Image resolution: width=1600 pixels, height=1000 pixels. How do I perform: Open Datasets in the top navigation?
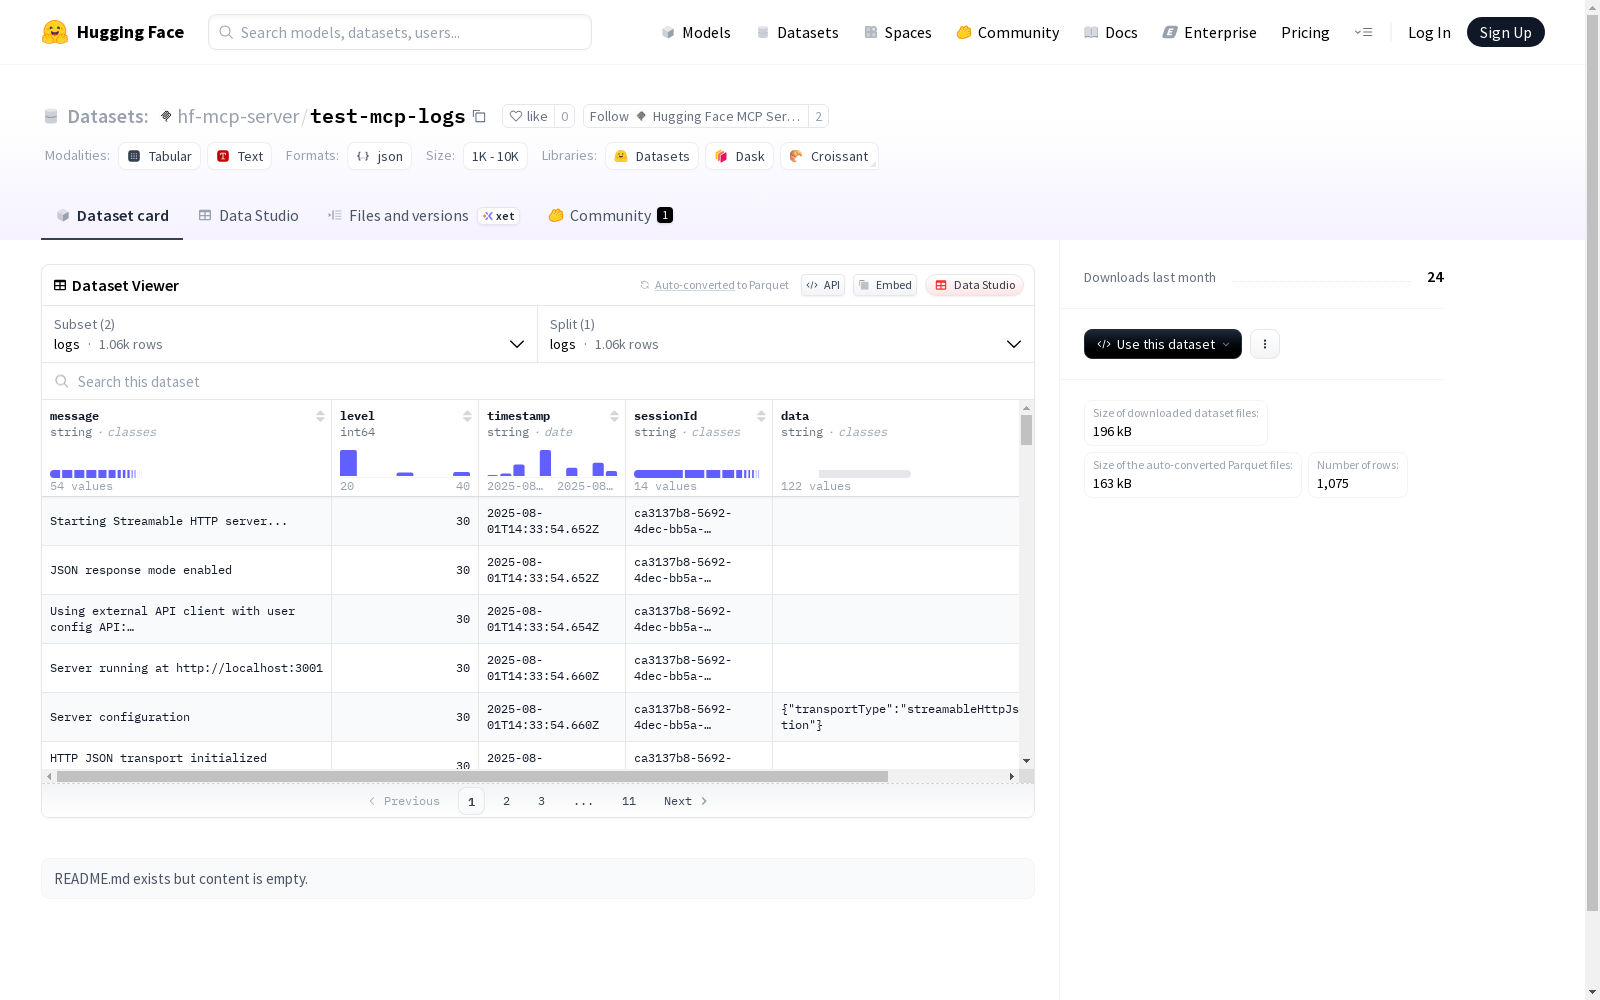tap(797, 32)
